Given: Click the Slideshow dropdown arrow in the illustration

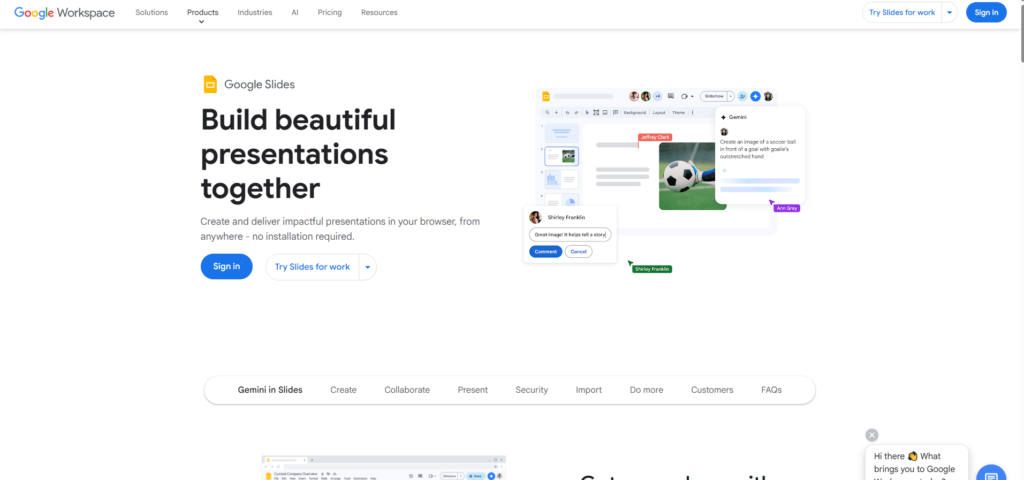Looking at the screenshot, I should point(731,96).
